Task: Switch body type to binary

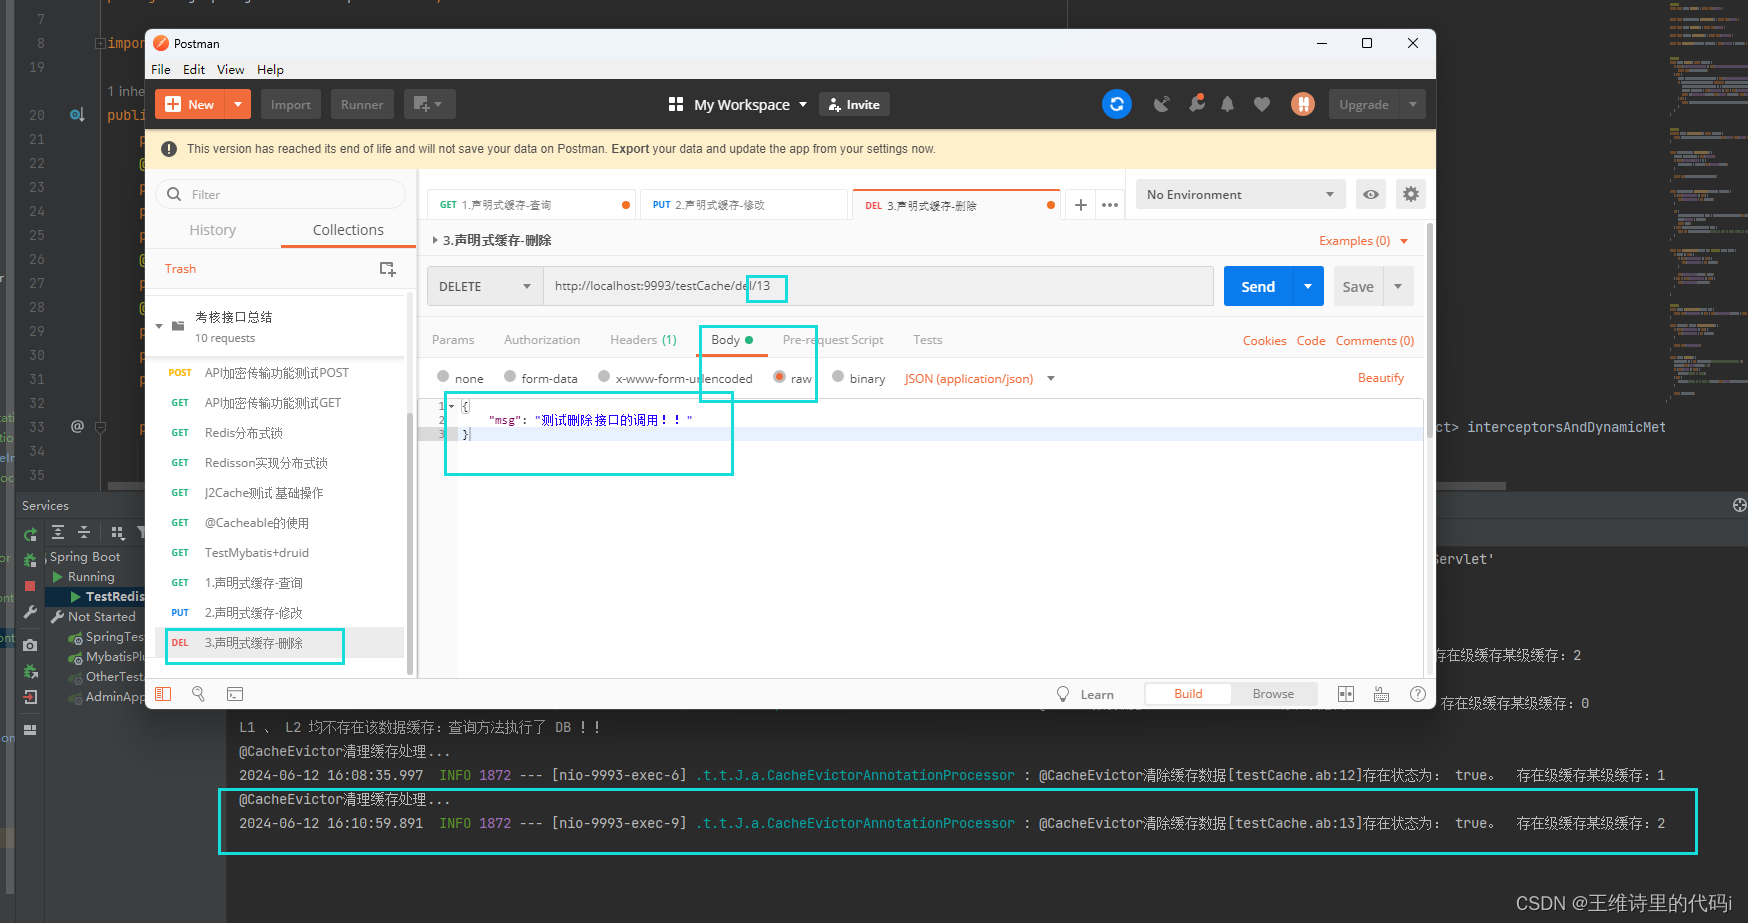Action: (838, 378)
